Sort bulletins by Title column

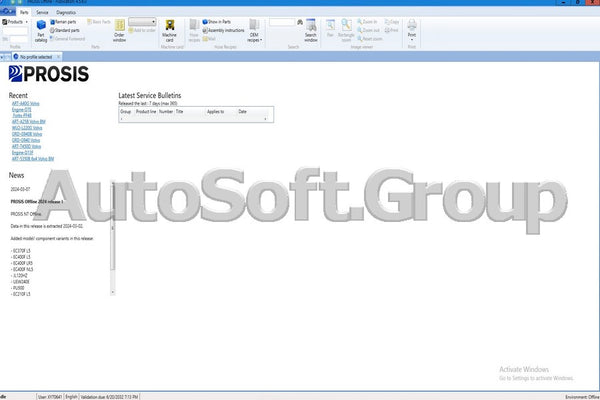179,111
